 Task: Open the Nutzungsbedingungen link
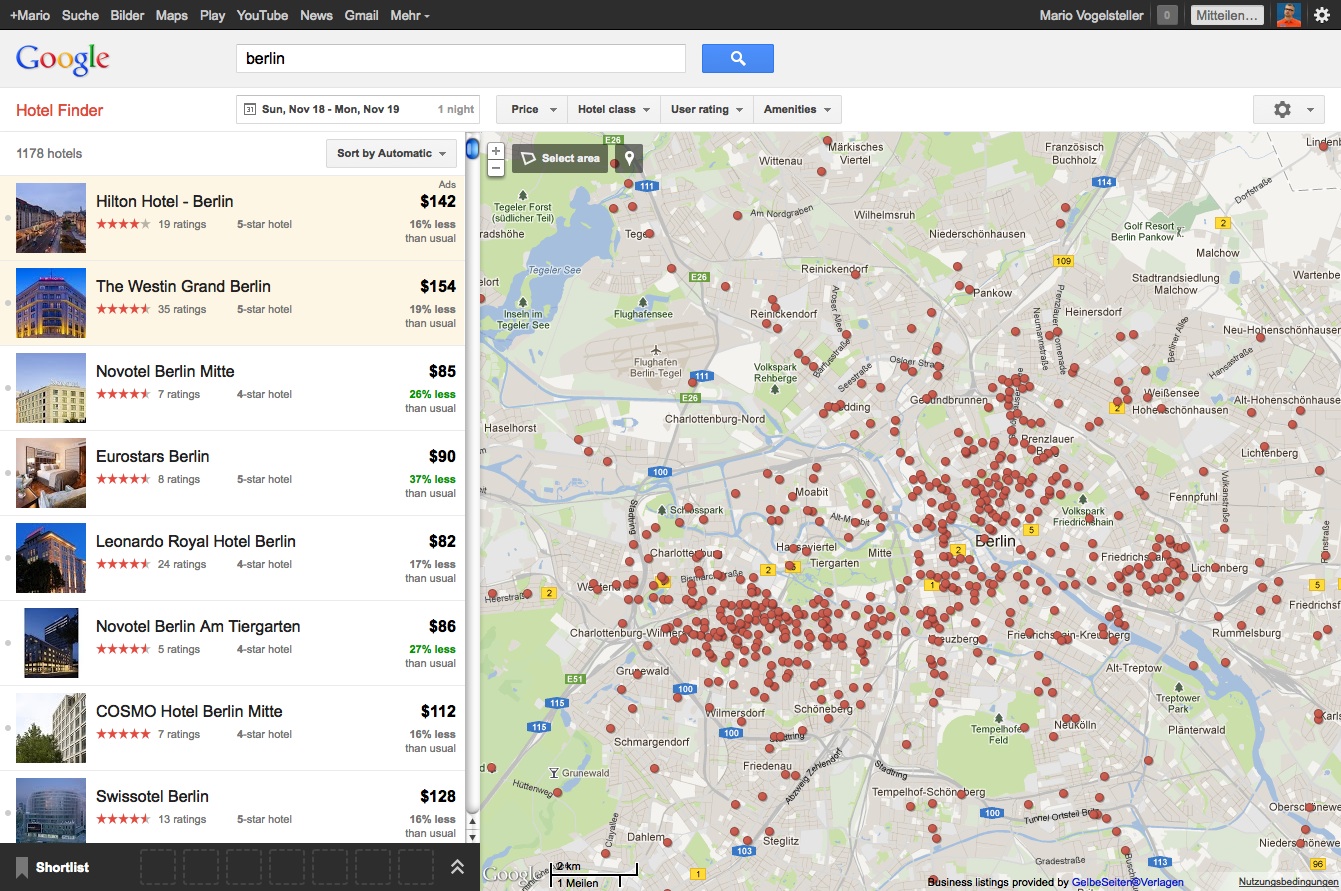(1289, 882)
